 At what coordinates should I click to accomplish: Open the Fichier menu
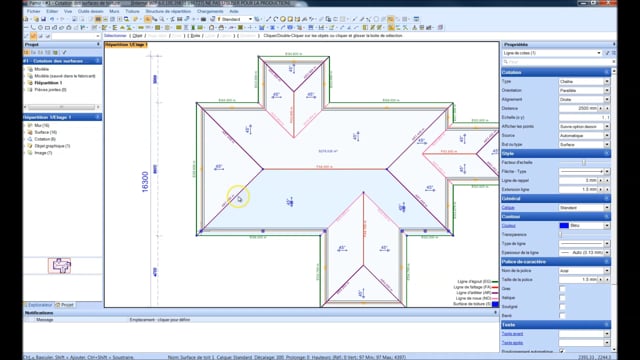[33, 11]
